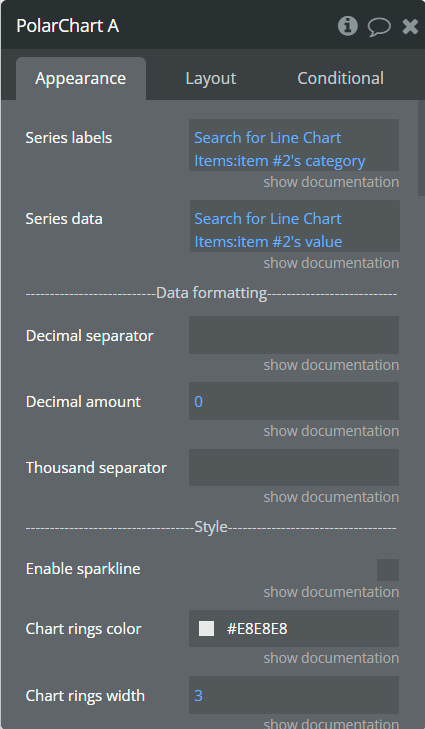This screenshot has height=729, width=425.
Task: Close the PolarChart A property panel
Action: [x=410, y=27]
